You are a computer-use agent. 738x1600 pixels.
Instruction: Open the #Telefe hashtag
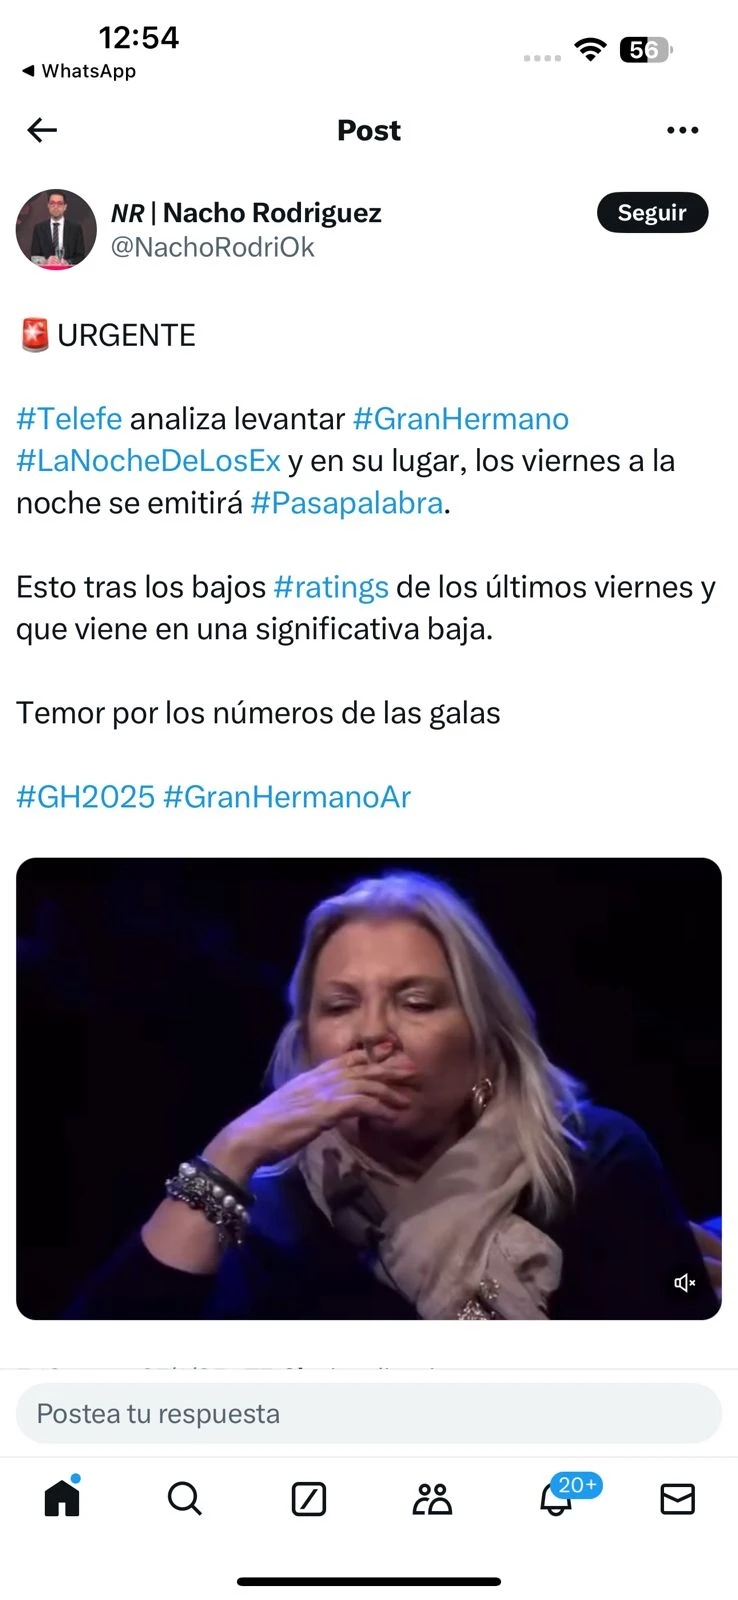(69, 418)
